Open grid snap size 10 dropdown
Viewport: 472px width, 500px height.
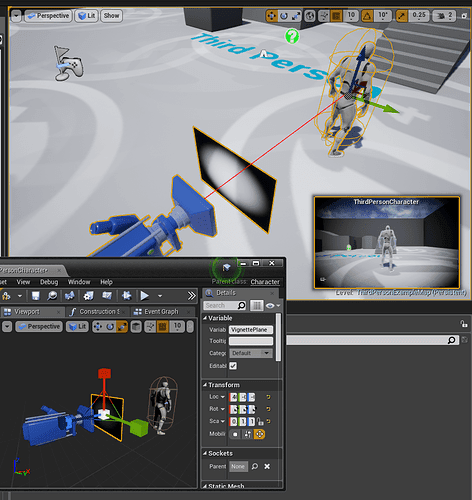(351, 16)
